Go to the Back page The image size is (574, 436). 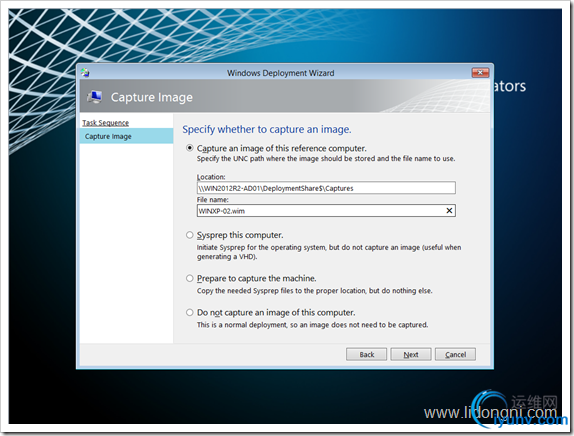pos(366,354)
